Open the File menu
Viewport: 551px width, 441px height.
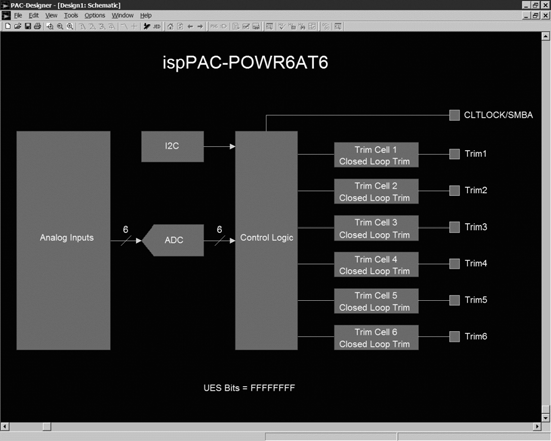(x=18, y=15)
